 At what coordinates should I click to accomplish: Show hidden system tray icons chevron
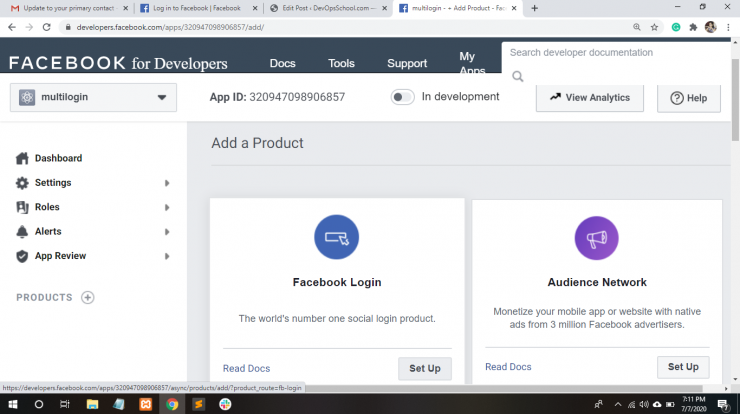(x=618, y=404)
